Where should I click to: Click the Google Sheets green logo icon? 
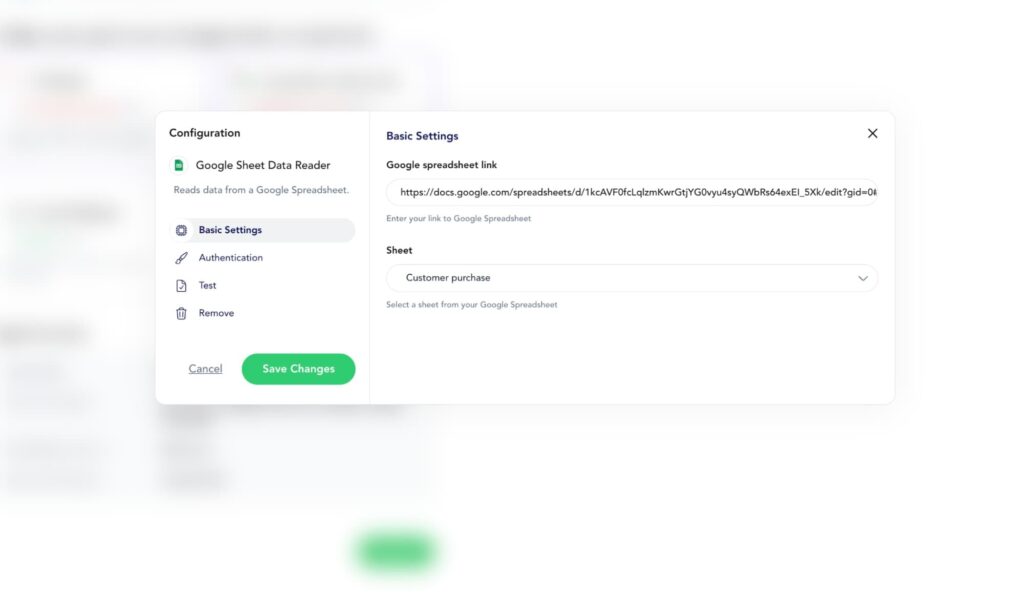[181, 163]
